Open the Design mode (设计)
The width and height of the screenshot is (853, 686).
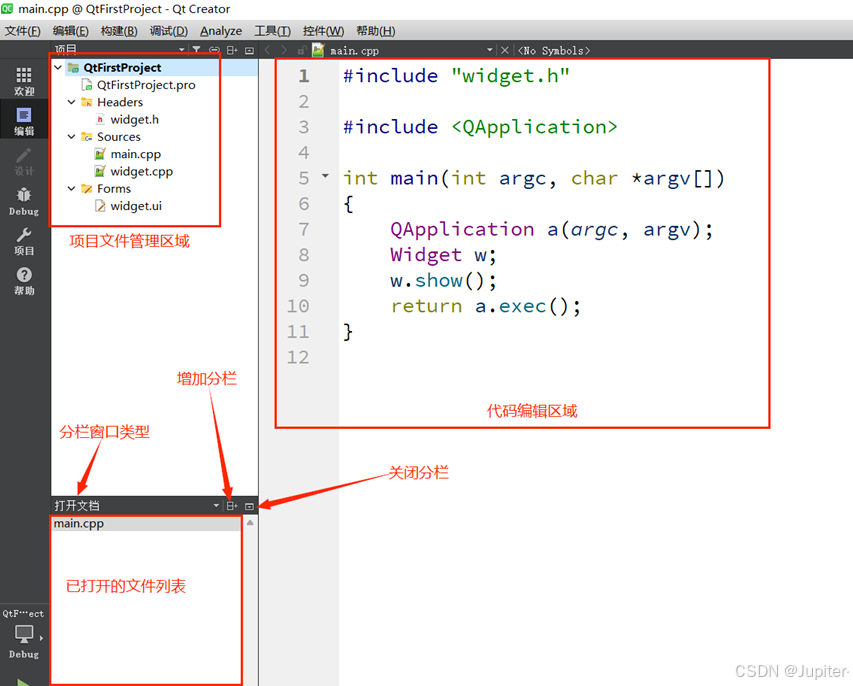(x=24, y=161)
